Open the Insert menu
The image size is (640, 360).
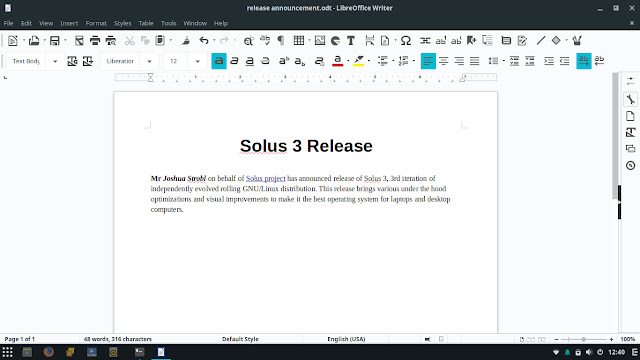tap(69, 23)
